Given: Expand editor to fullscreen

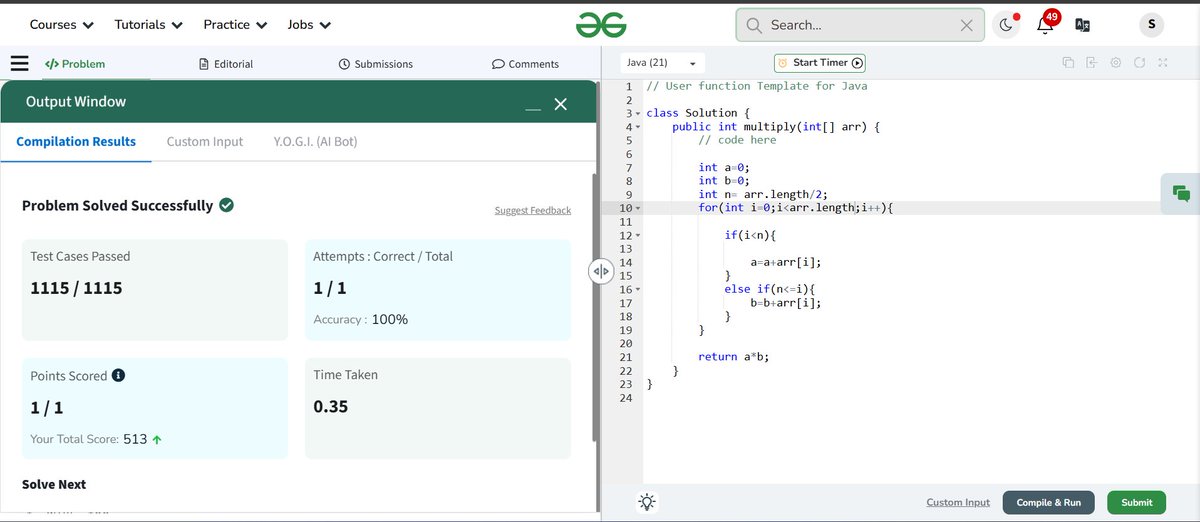Looking at the screenshot, I should 1163,63.
